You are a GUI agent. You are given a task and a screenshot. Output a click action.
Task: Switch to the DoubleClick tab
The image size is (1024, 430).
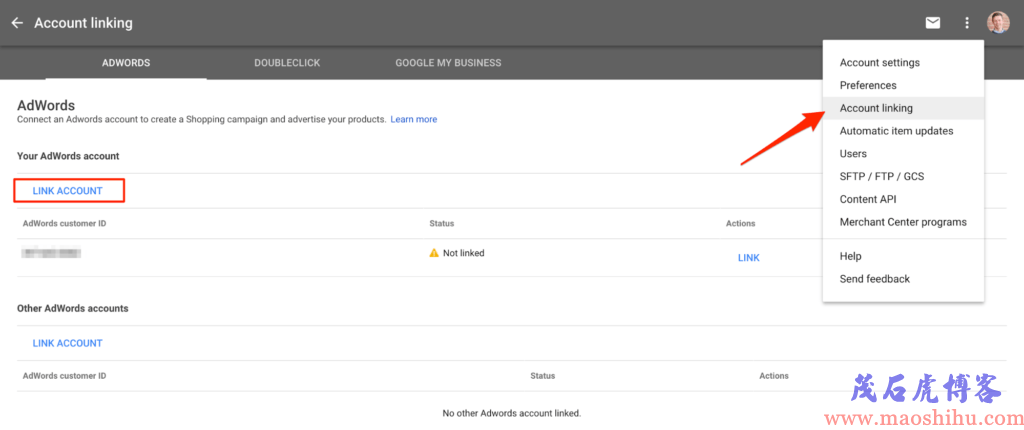click(287, 63)
